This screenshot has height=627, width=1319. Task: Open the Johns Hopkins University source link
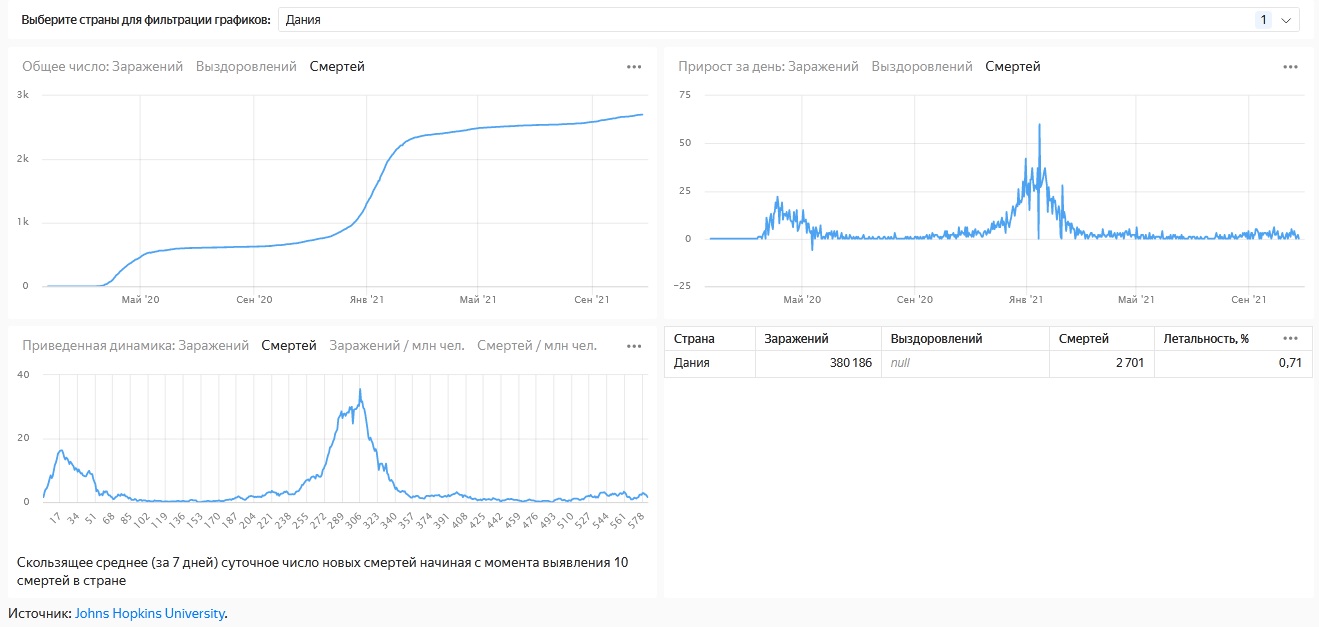(149, 613)
